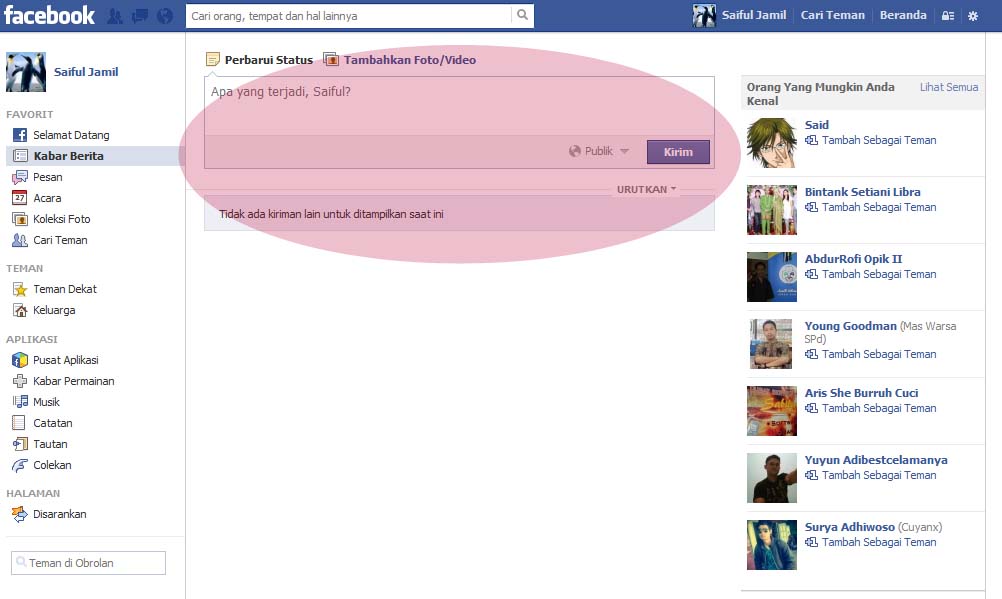This screenshot has height=599, width=1002.
Task: Click the Pesan messages icon
Action: pos(20,177)
